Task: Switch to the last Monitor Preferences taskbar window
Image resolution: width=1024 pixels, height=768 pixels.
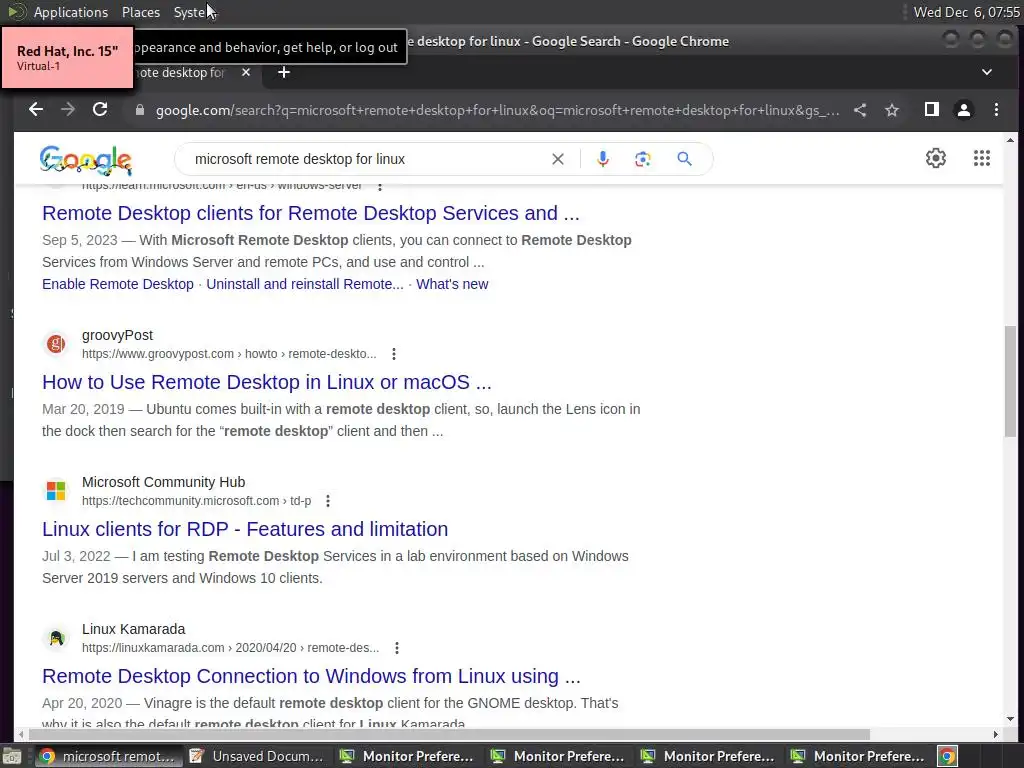Action: [859, 756]
